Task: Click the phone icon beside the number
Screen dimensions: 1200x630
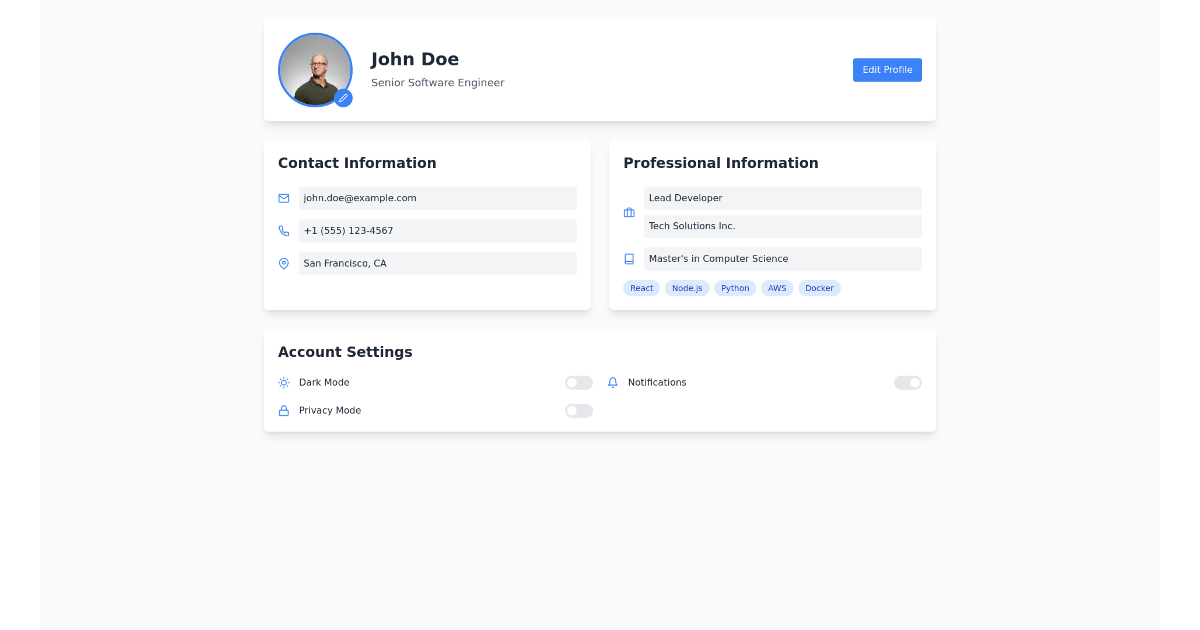Action: click(283, 230)
